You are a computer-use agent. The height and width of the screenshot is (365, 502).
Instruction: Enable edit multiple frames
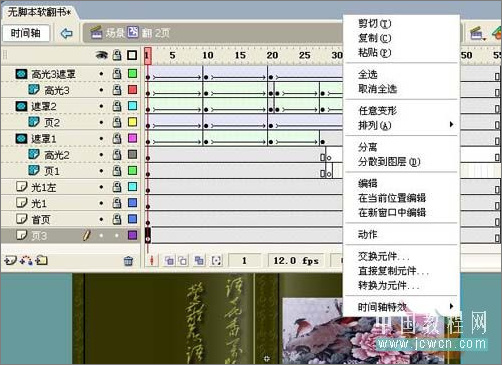tap(199, 260)
